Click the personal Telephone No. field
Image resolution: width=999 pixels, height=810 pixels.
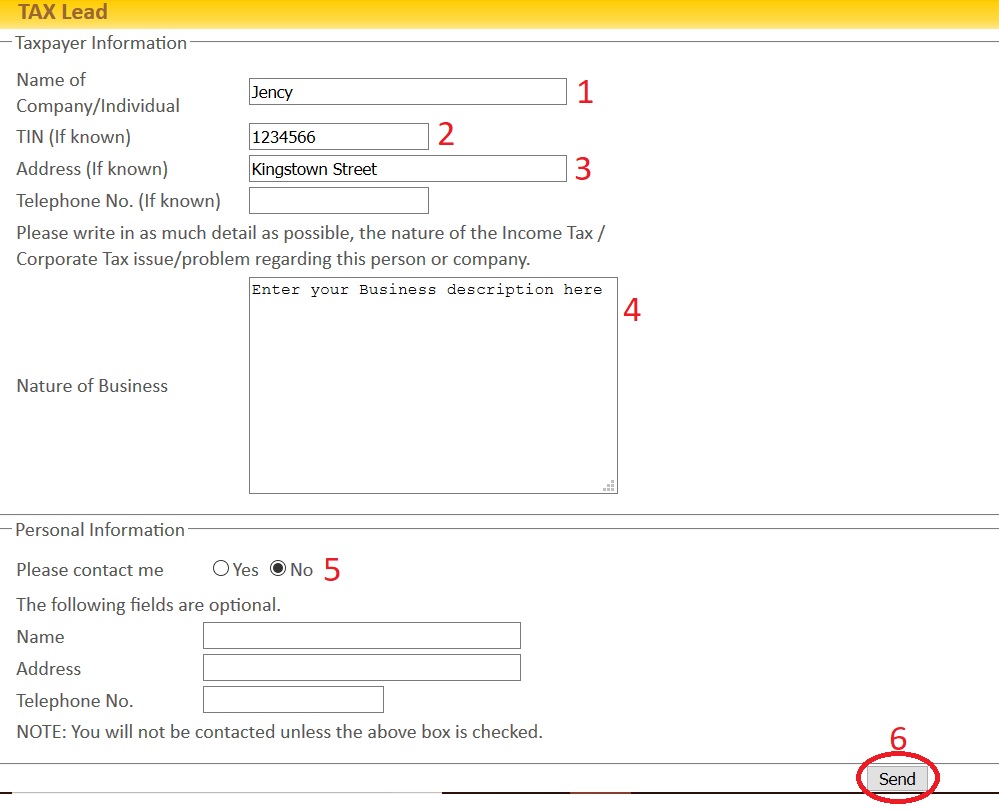293,700
